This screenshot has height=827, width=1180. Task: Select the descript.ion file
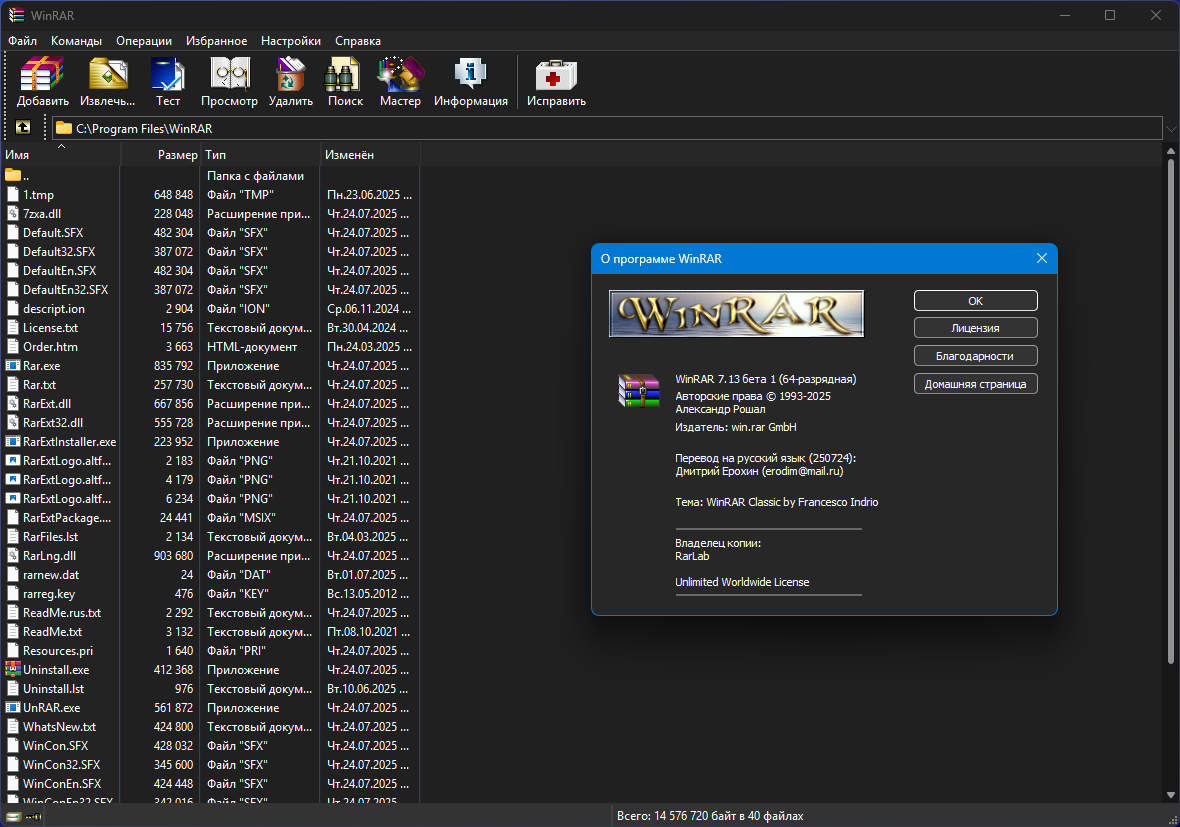tap(53, 309)
